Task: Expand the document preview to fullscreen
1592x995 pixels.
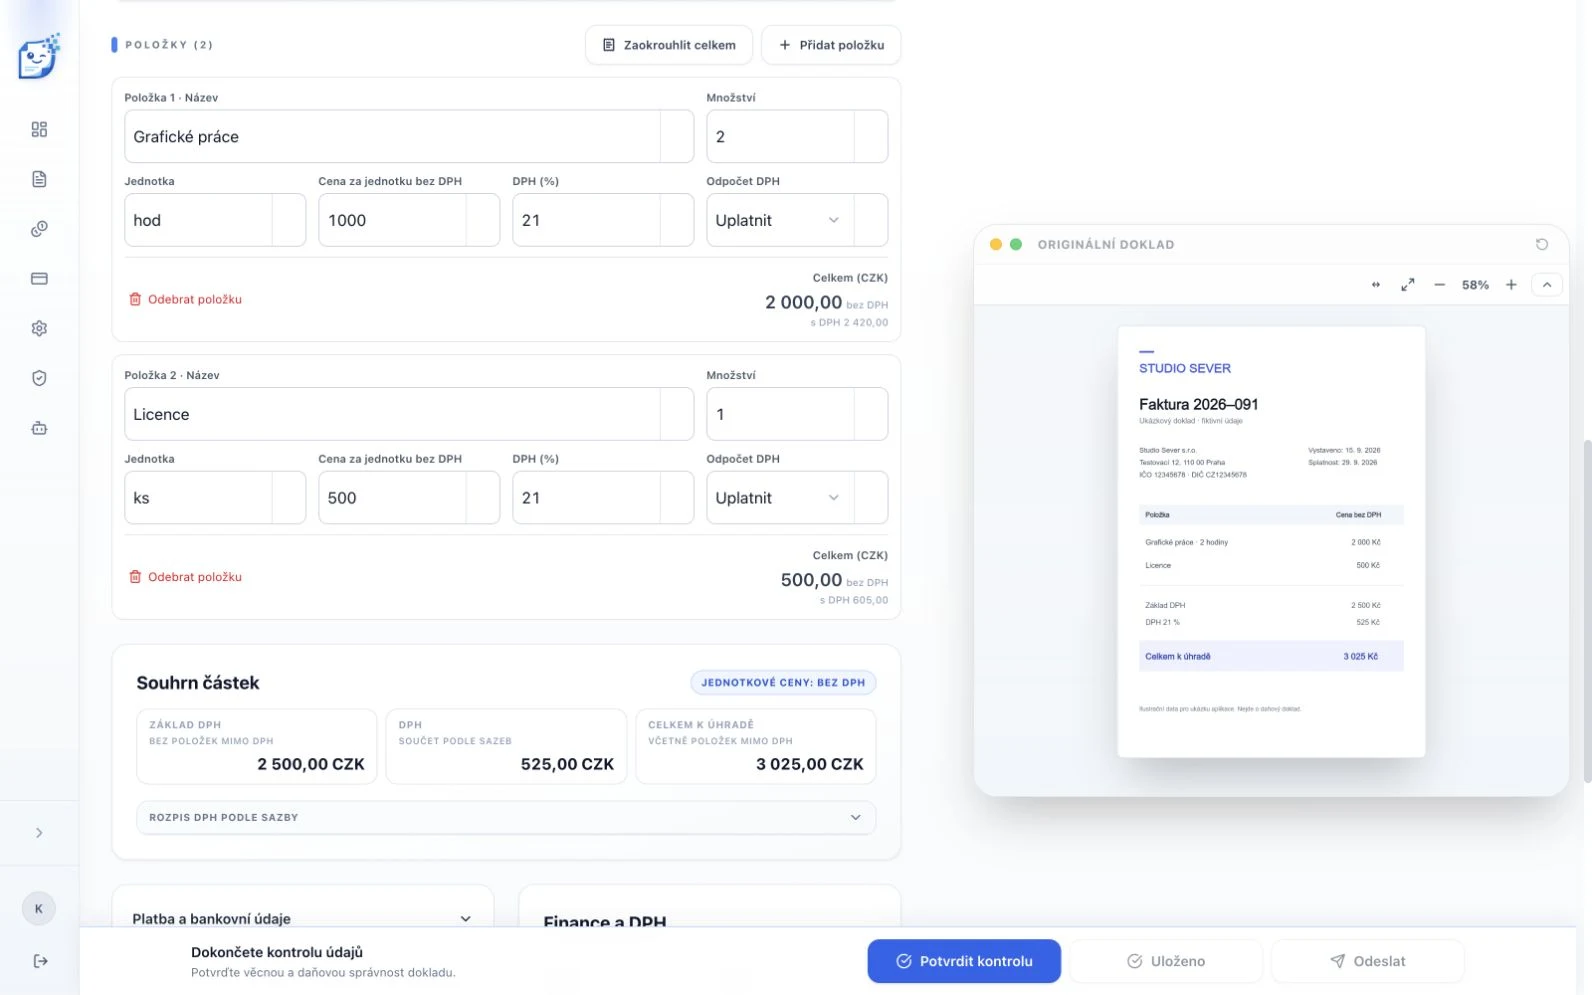Action: click(1407, 285)
